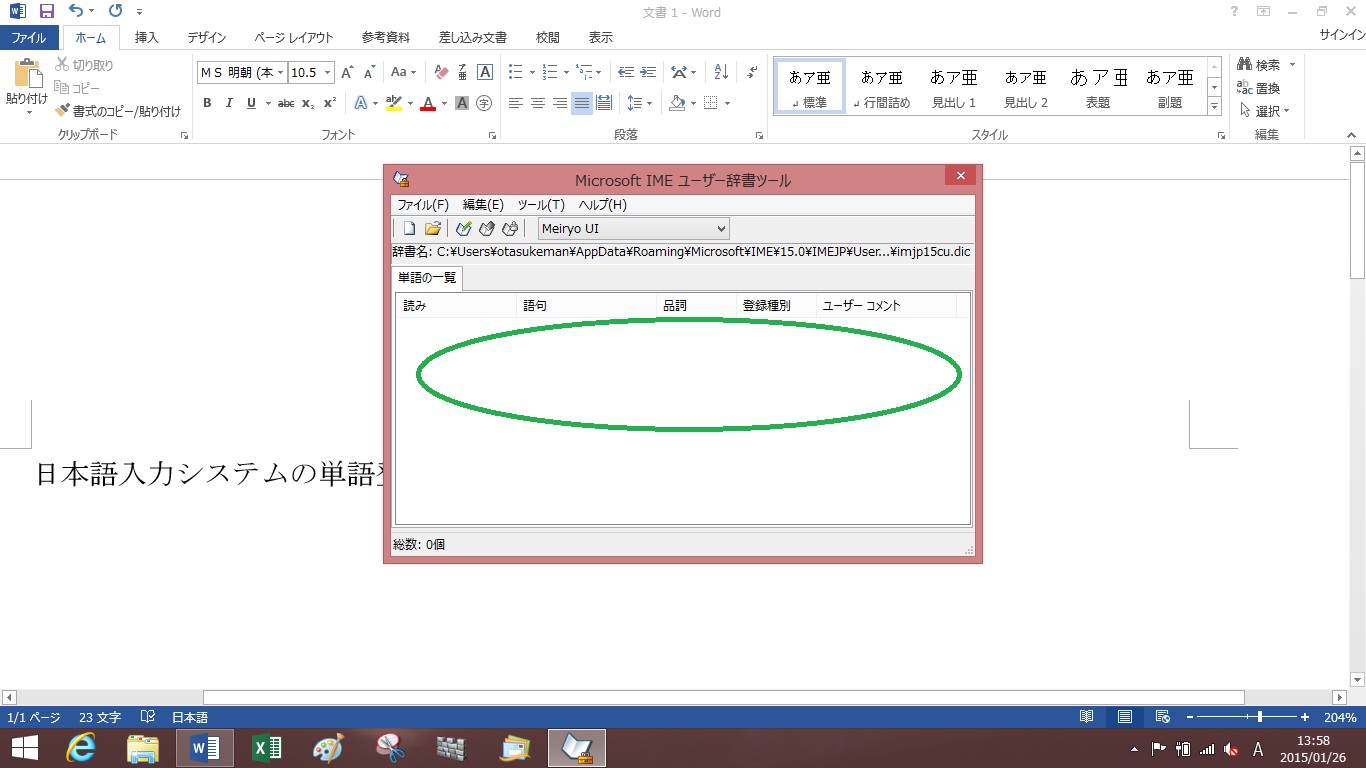Viewport: 1366px width, 768px height.
Task: Click the clear formatting eraser icon
Action: tap(441, 73)
